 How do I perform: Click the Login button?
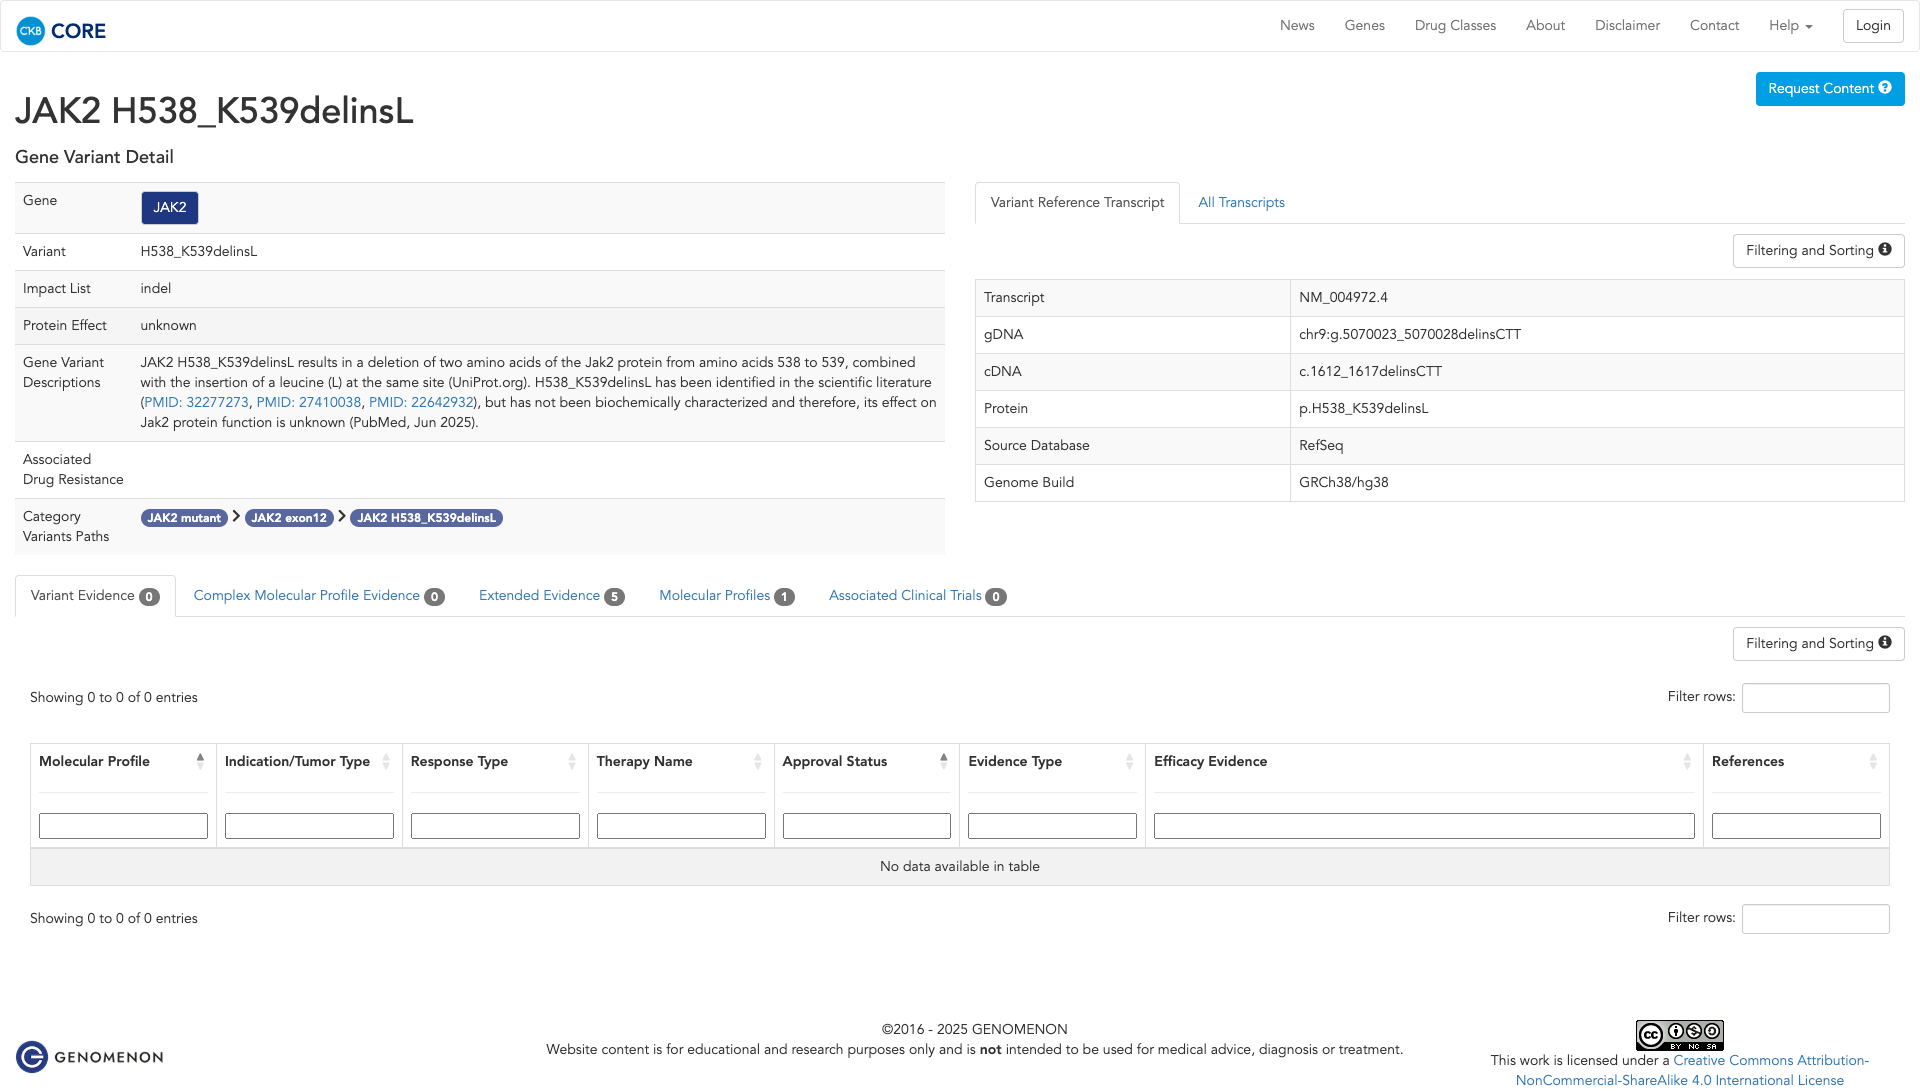pos(1872,26)
